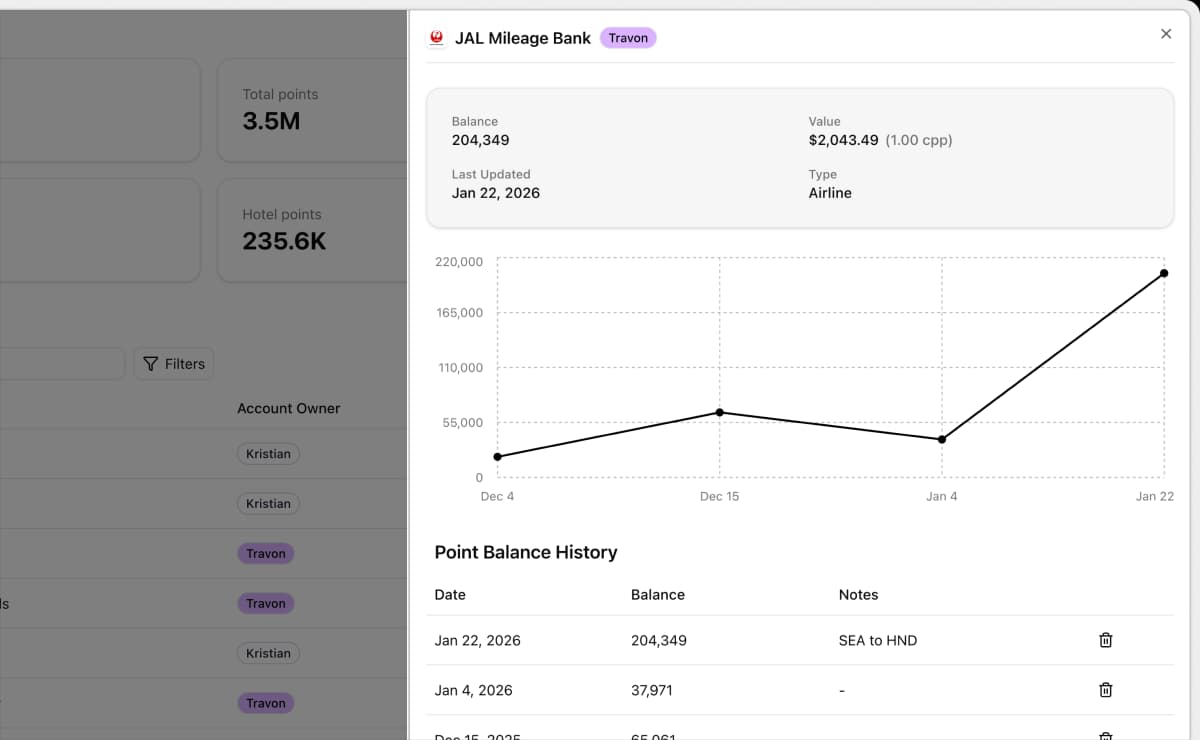The image size is (1200, 740).
Task: Delete the Jan 4, 2026 balance entry
Action: (x=1105, y=690)
